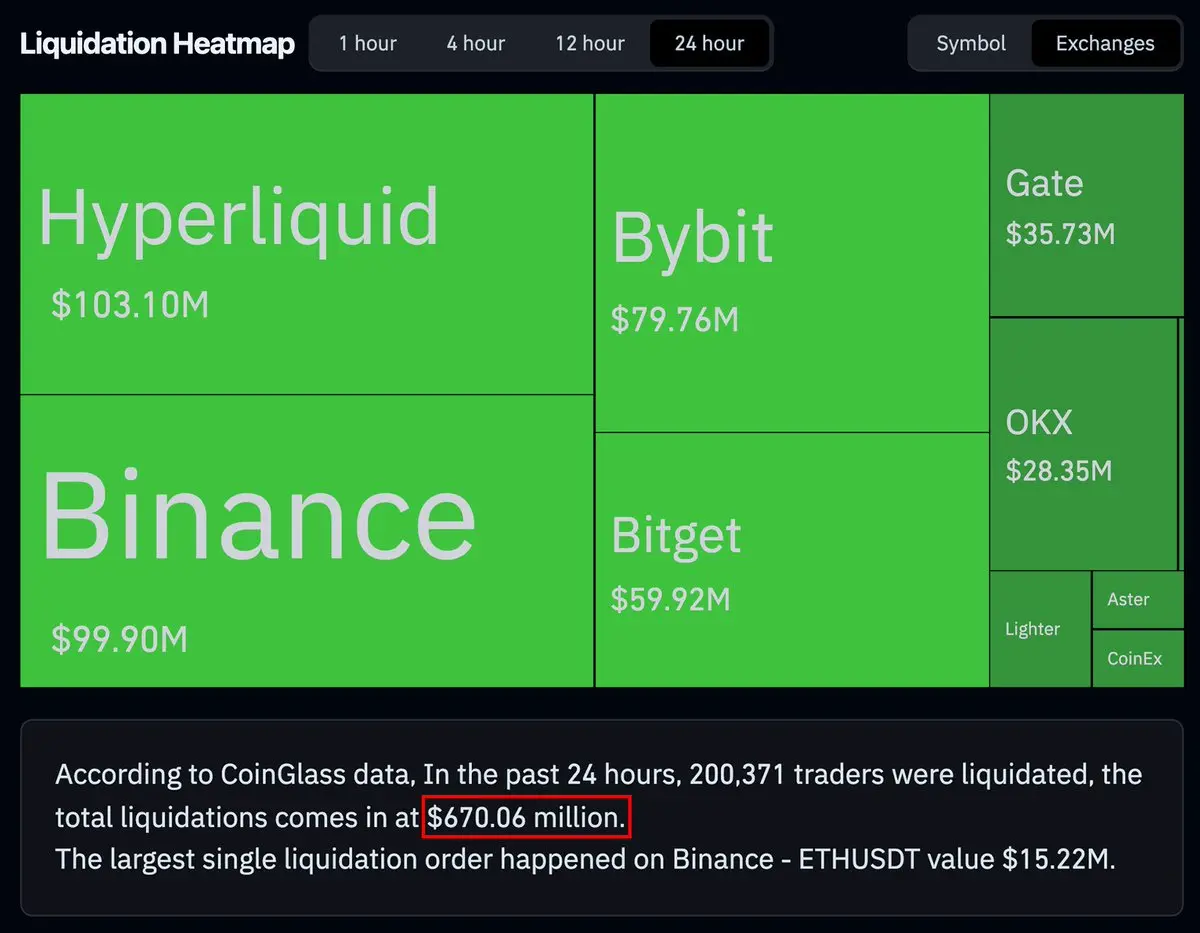The width and height of the screenshot is (1200, 933).
Task: Toggle heatmap view to Symbol
Action: (971, 43)
